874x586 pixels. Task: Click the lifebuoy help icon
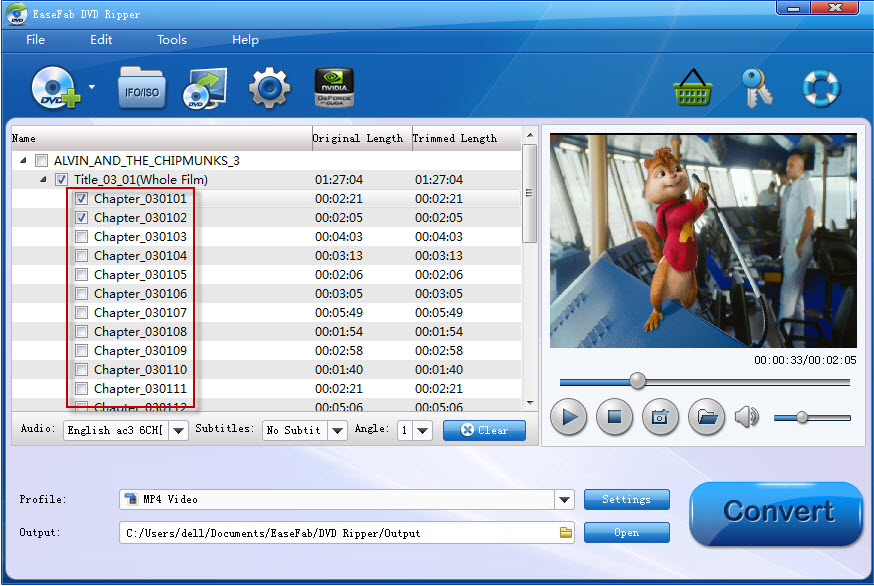click(820, 88)
